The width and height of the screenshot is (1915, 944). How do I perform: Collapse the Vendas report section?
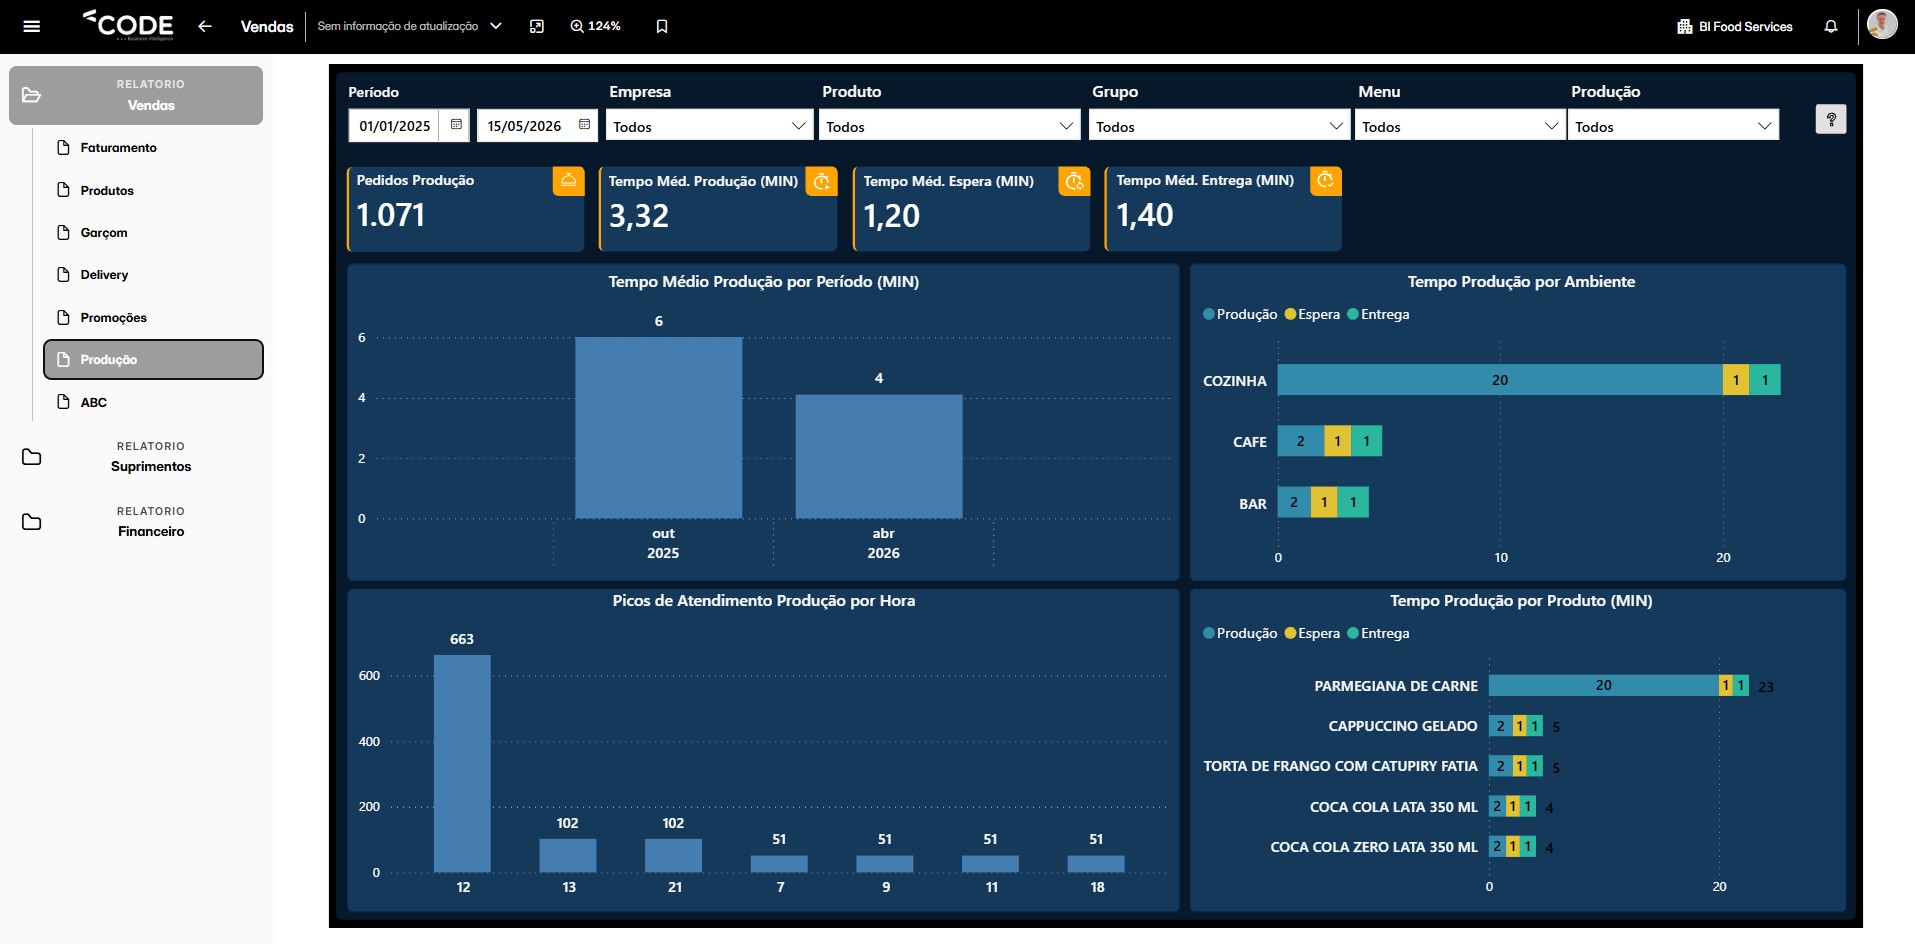[136, 95]
